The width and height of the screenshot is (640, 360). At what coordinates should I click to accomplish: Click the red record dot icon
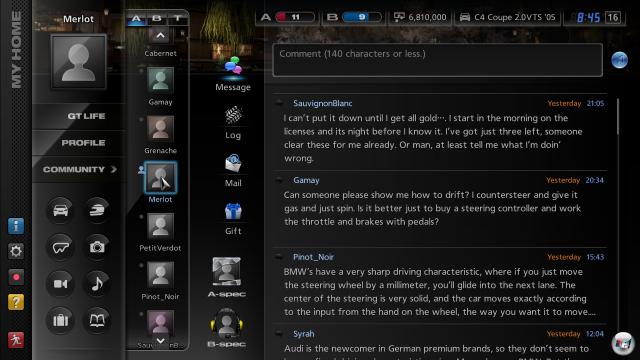coord(16,277)
